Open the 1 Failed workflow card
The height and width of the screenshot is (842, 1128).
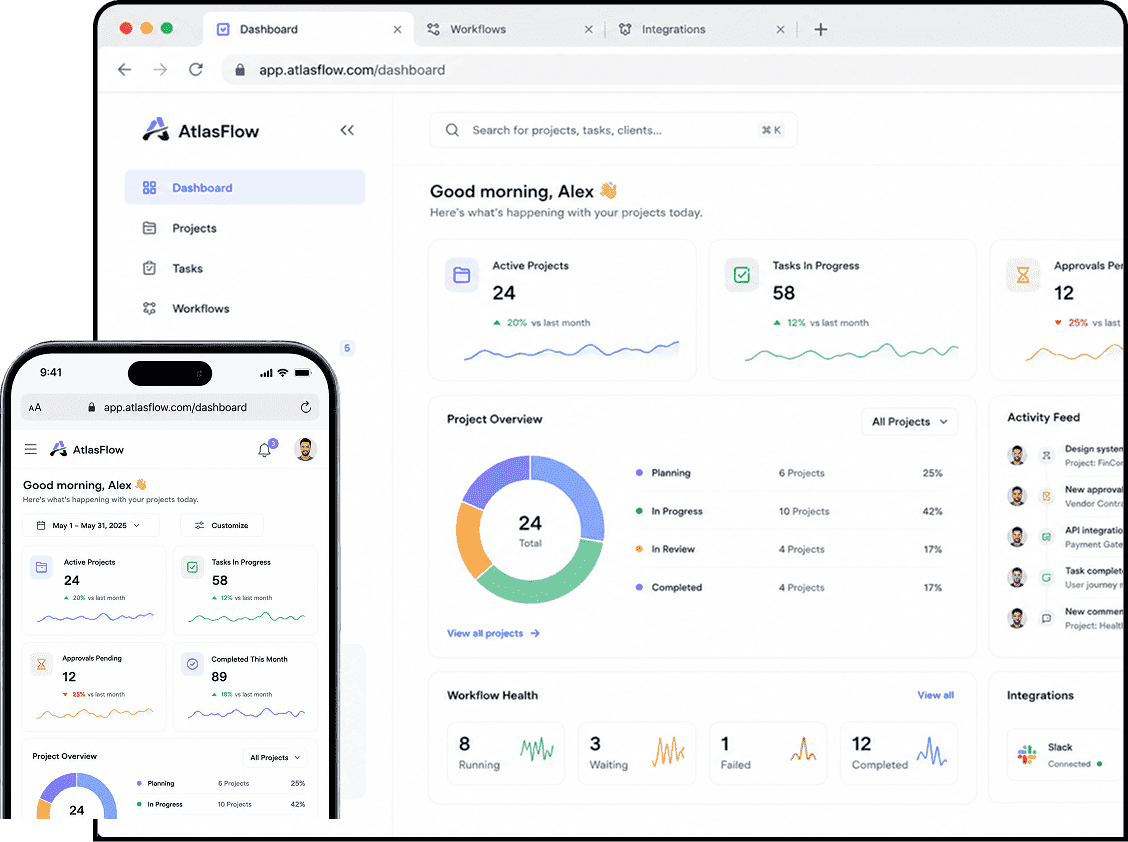pos(768,753)
